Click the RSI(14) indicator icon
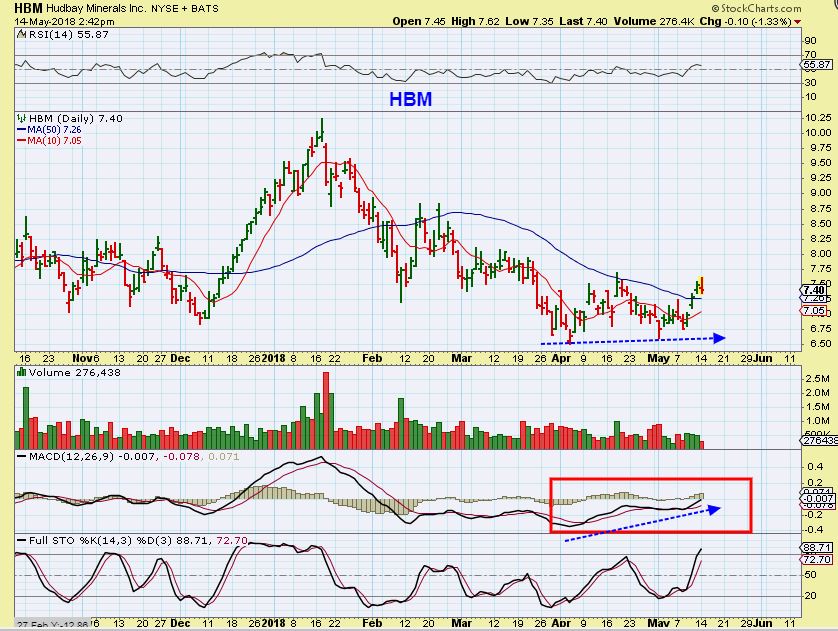 coord(21,35)
